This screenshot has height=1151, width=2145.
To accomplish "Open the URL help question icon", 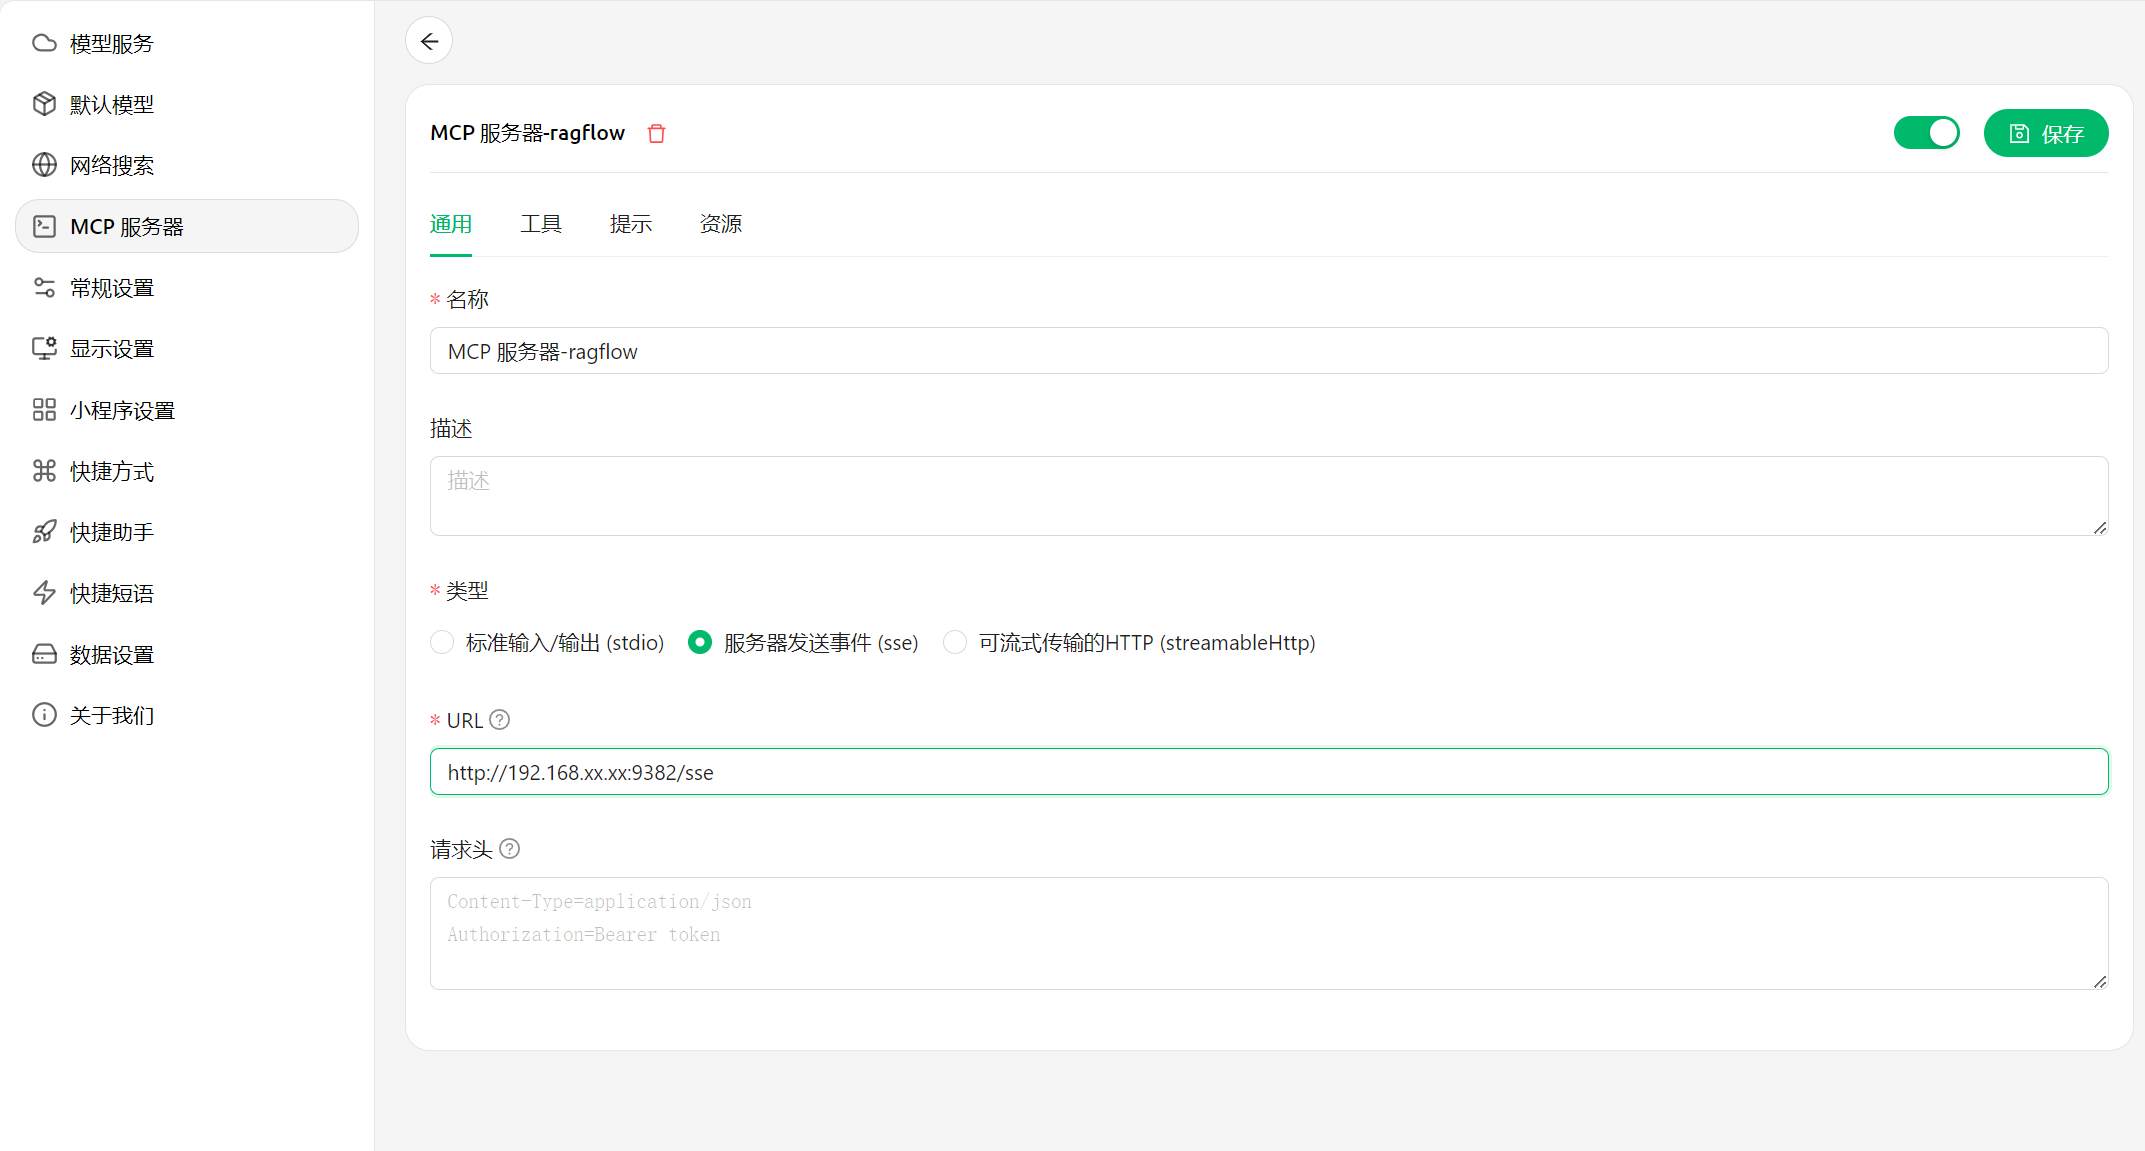I will [500, 719].
